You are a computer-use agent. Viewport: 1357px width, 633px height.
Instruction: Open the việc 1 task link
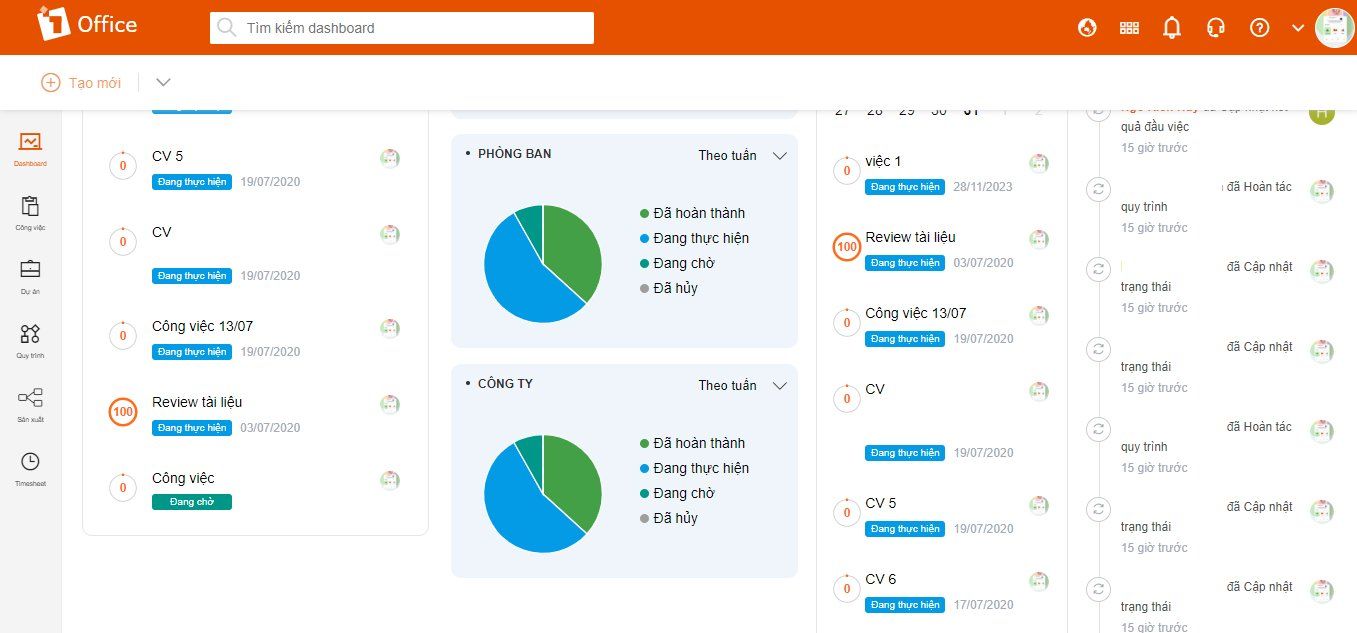883,161
